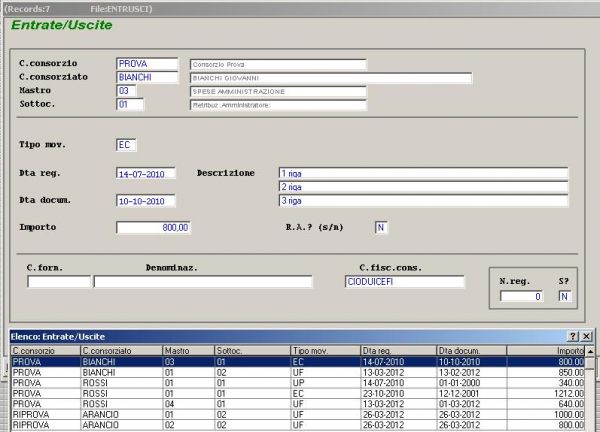Click the date 01-01-2000 in list

tap(459, 383)
